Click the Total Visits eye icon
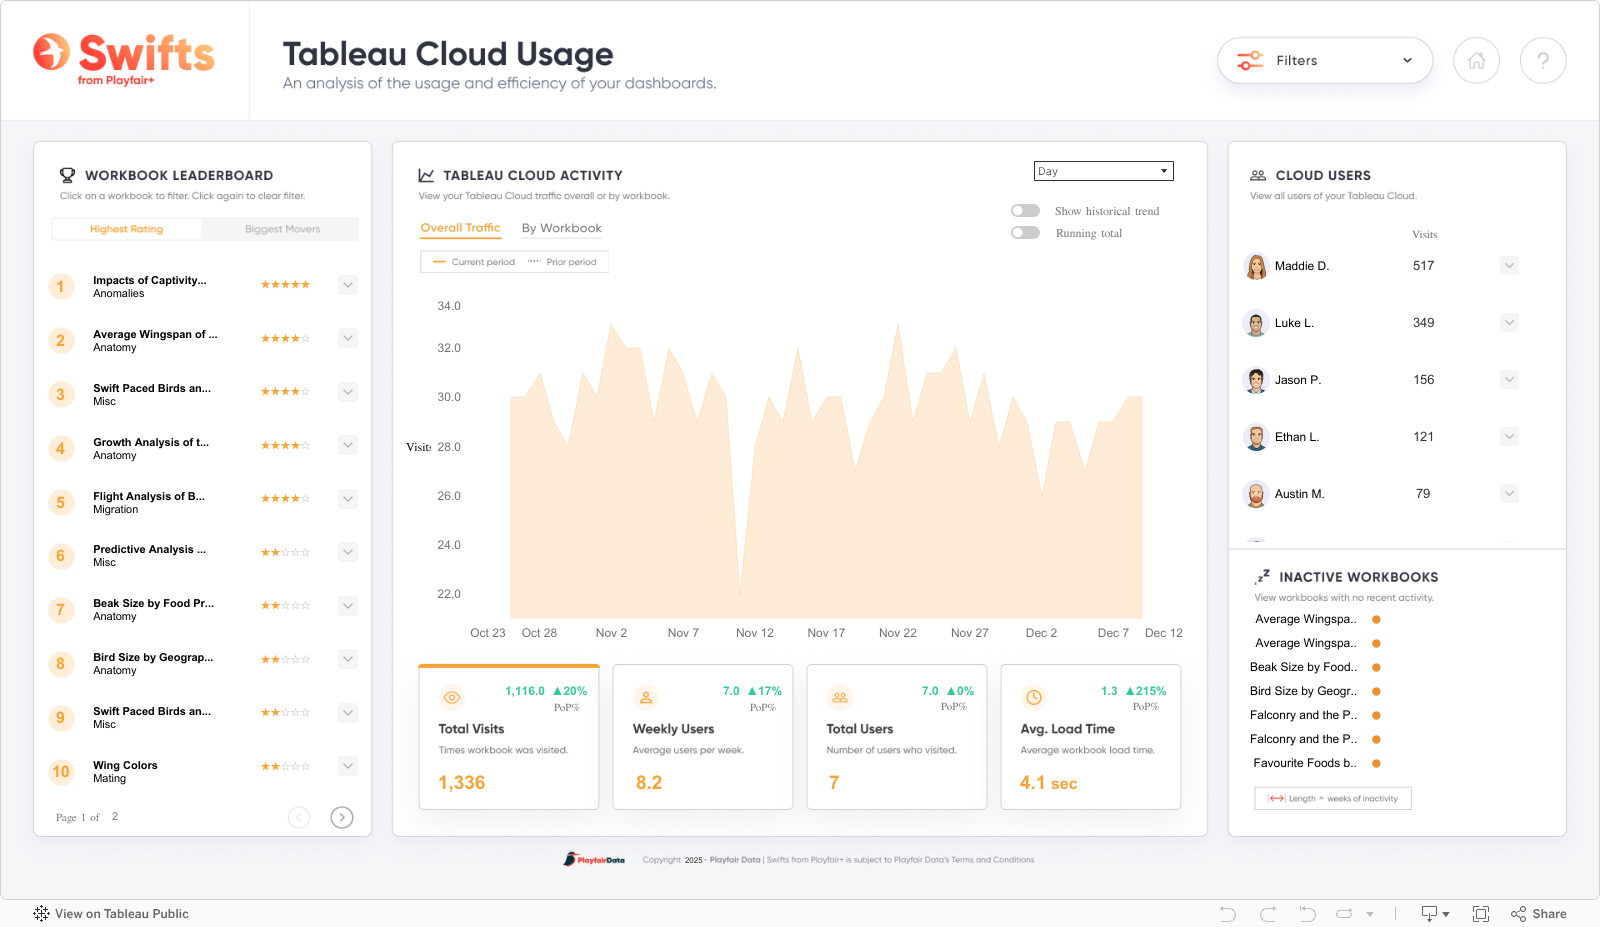The width and height of the screenshot is (1600, 927). pyautogui.click(x=452, y=698)
